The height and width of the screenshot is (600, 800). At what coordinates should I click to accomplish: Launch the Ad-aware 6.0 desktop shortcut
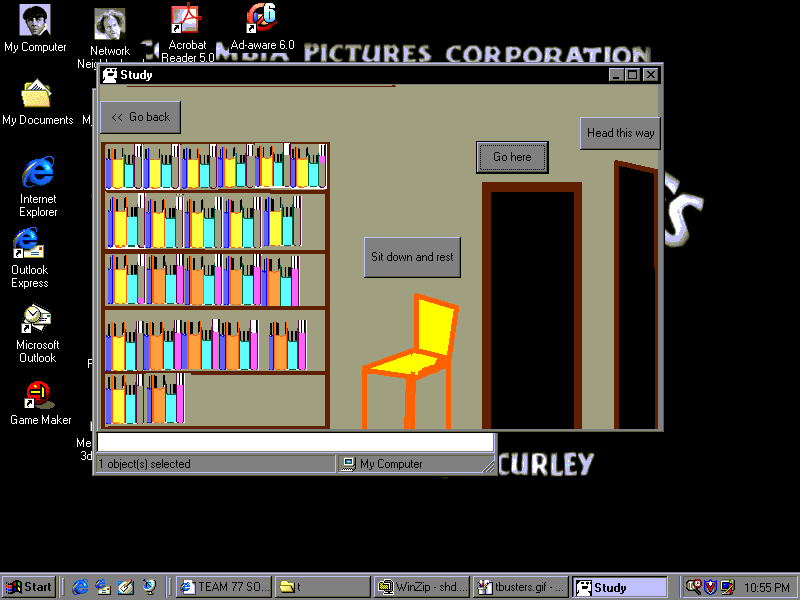coord(262,19)
